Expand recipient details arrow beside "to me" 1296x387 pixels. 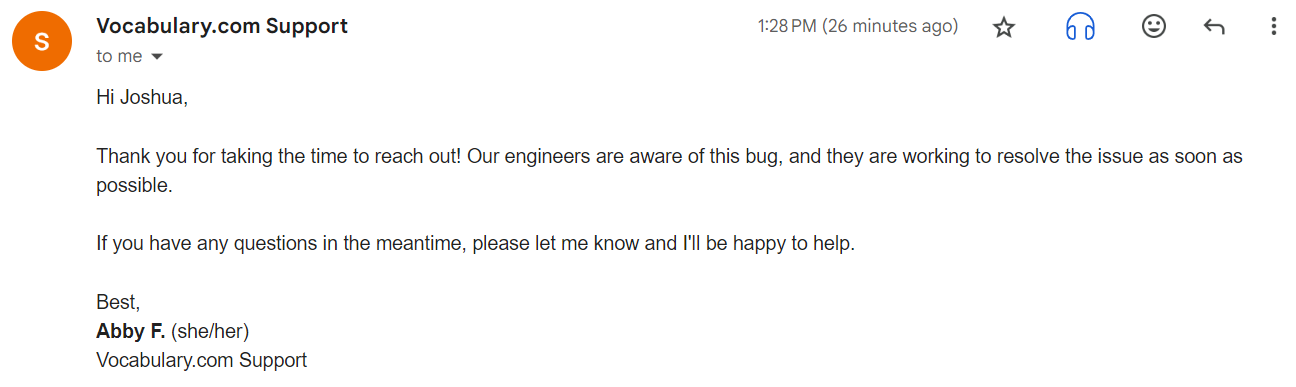pos(156,57)
